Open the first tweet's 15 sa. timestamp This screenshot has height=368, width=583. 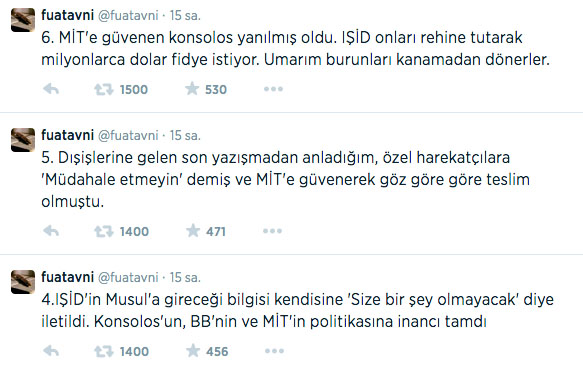pos(185,15)
